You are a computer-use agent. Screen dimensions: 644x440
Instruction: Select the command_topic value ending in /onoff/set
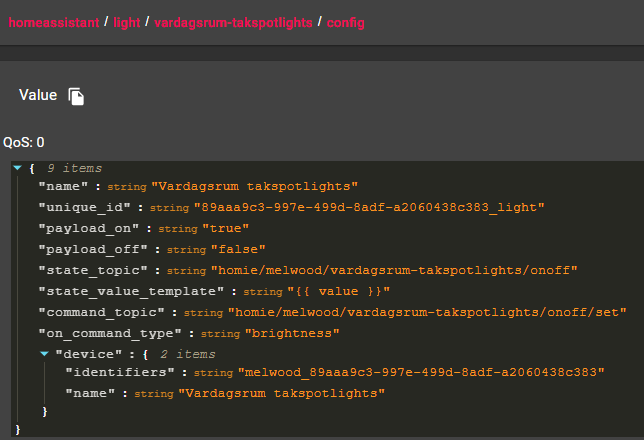pos(427,312)
